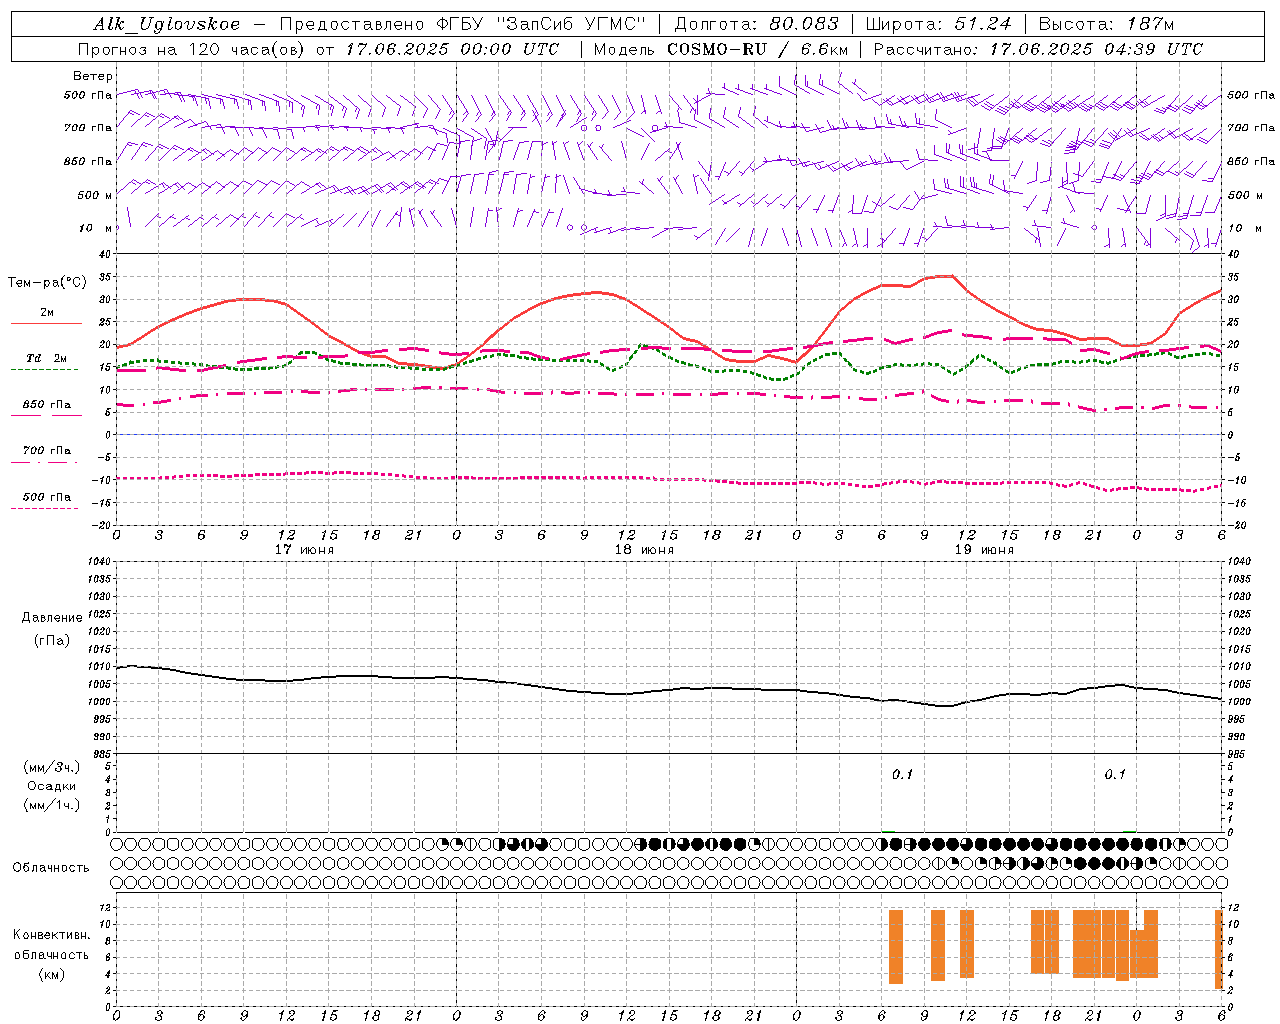
Task: Click the (мм/3ч.) precipitation unit label
Action: [x=52, y=767]
